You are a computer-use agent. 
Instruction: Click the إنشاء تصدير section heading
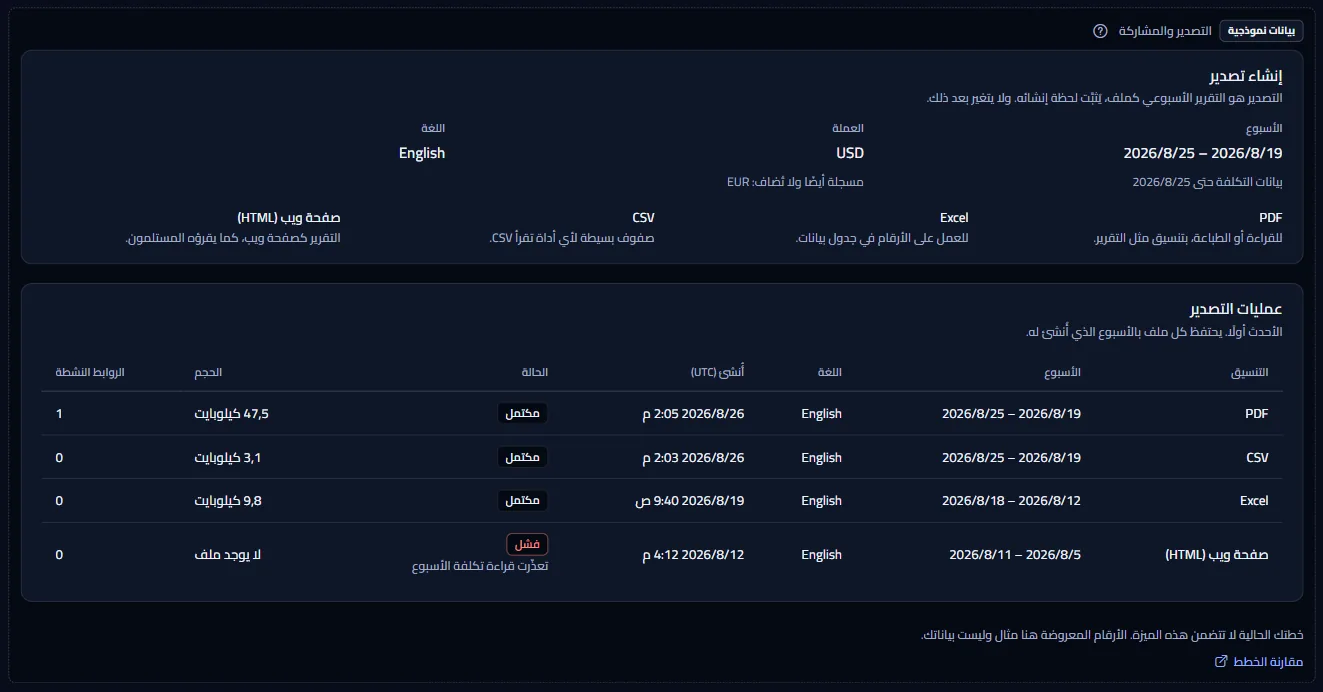pos(1245,76)
